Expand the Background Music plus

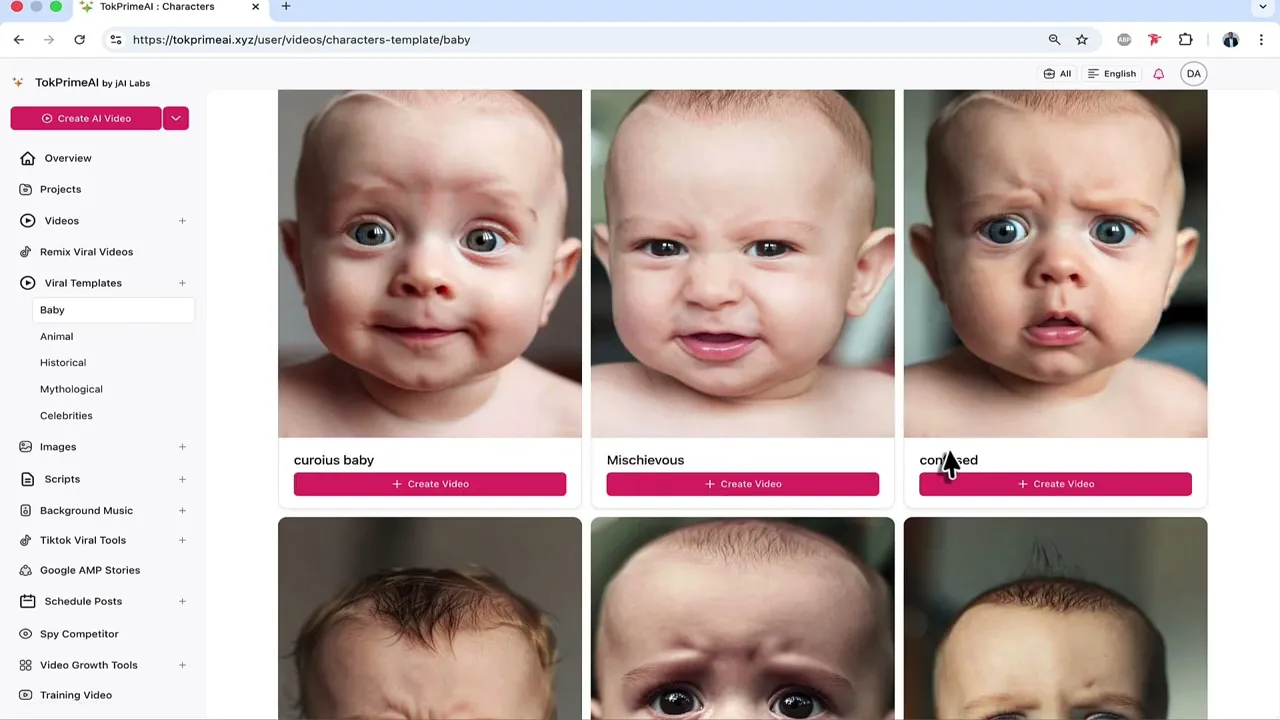[182, 510]
